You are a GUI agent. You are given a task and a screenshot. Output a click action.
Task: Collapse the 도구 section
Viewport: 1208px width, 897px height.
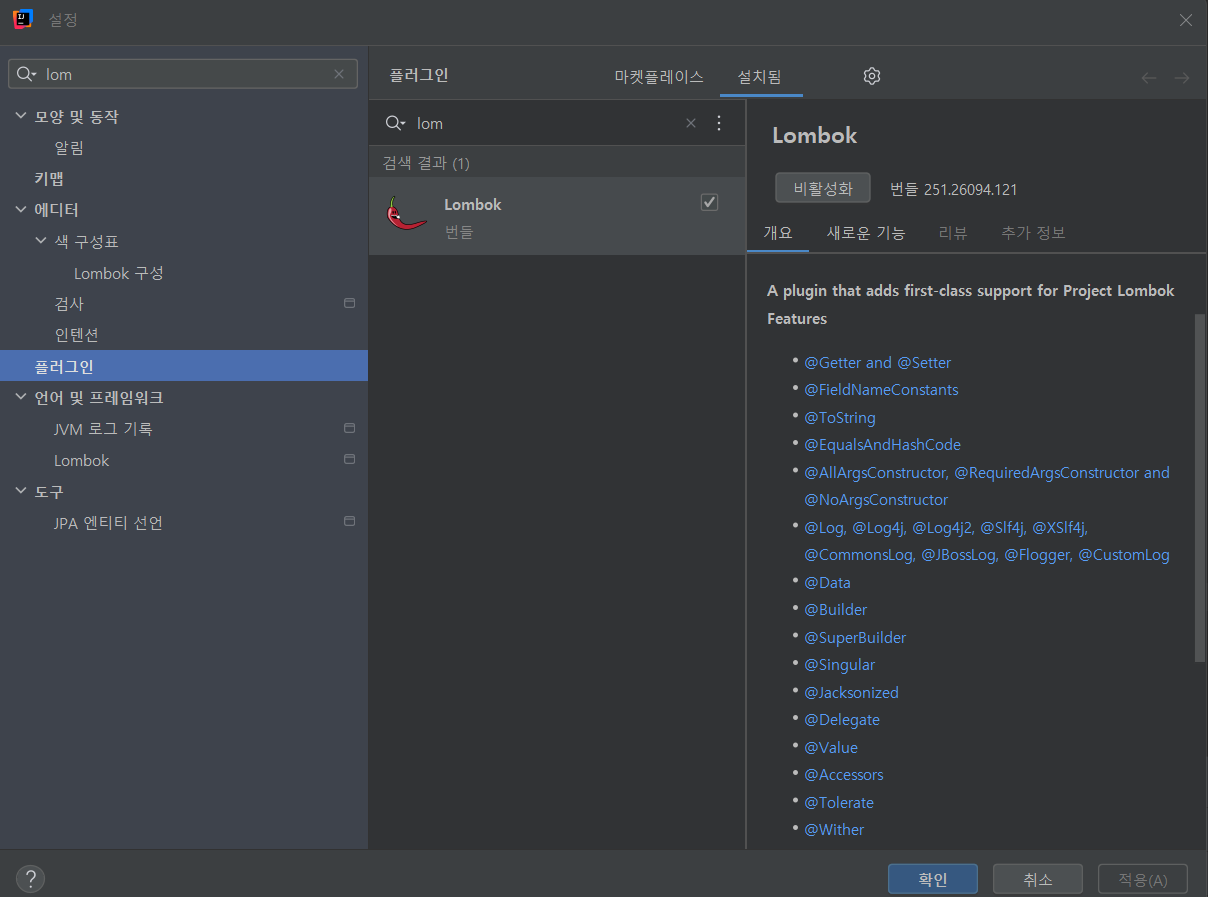[21, 491]
